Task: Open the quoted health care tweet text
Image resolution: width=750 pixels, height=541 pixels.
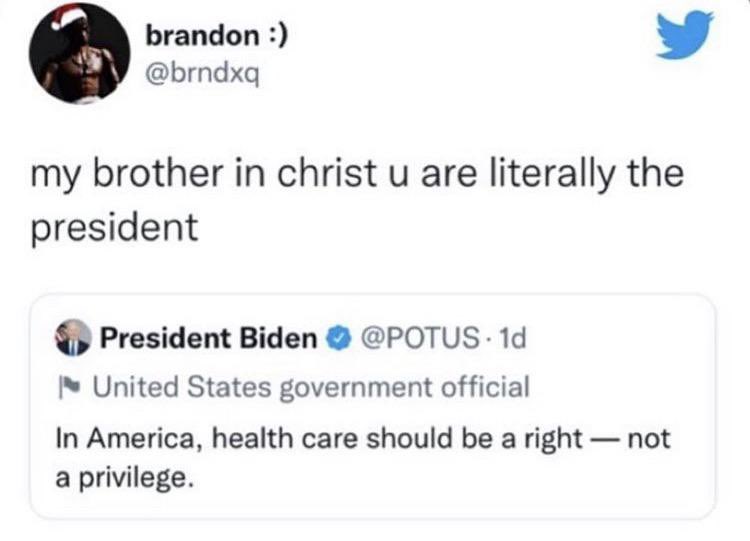Action: click(363, 457)
